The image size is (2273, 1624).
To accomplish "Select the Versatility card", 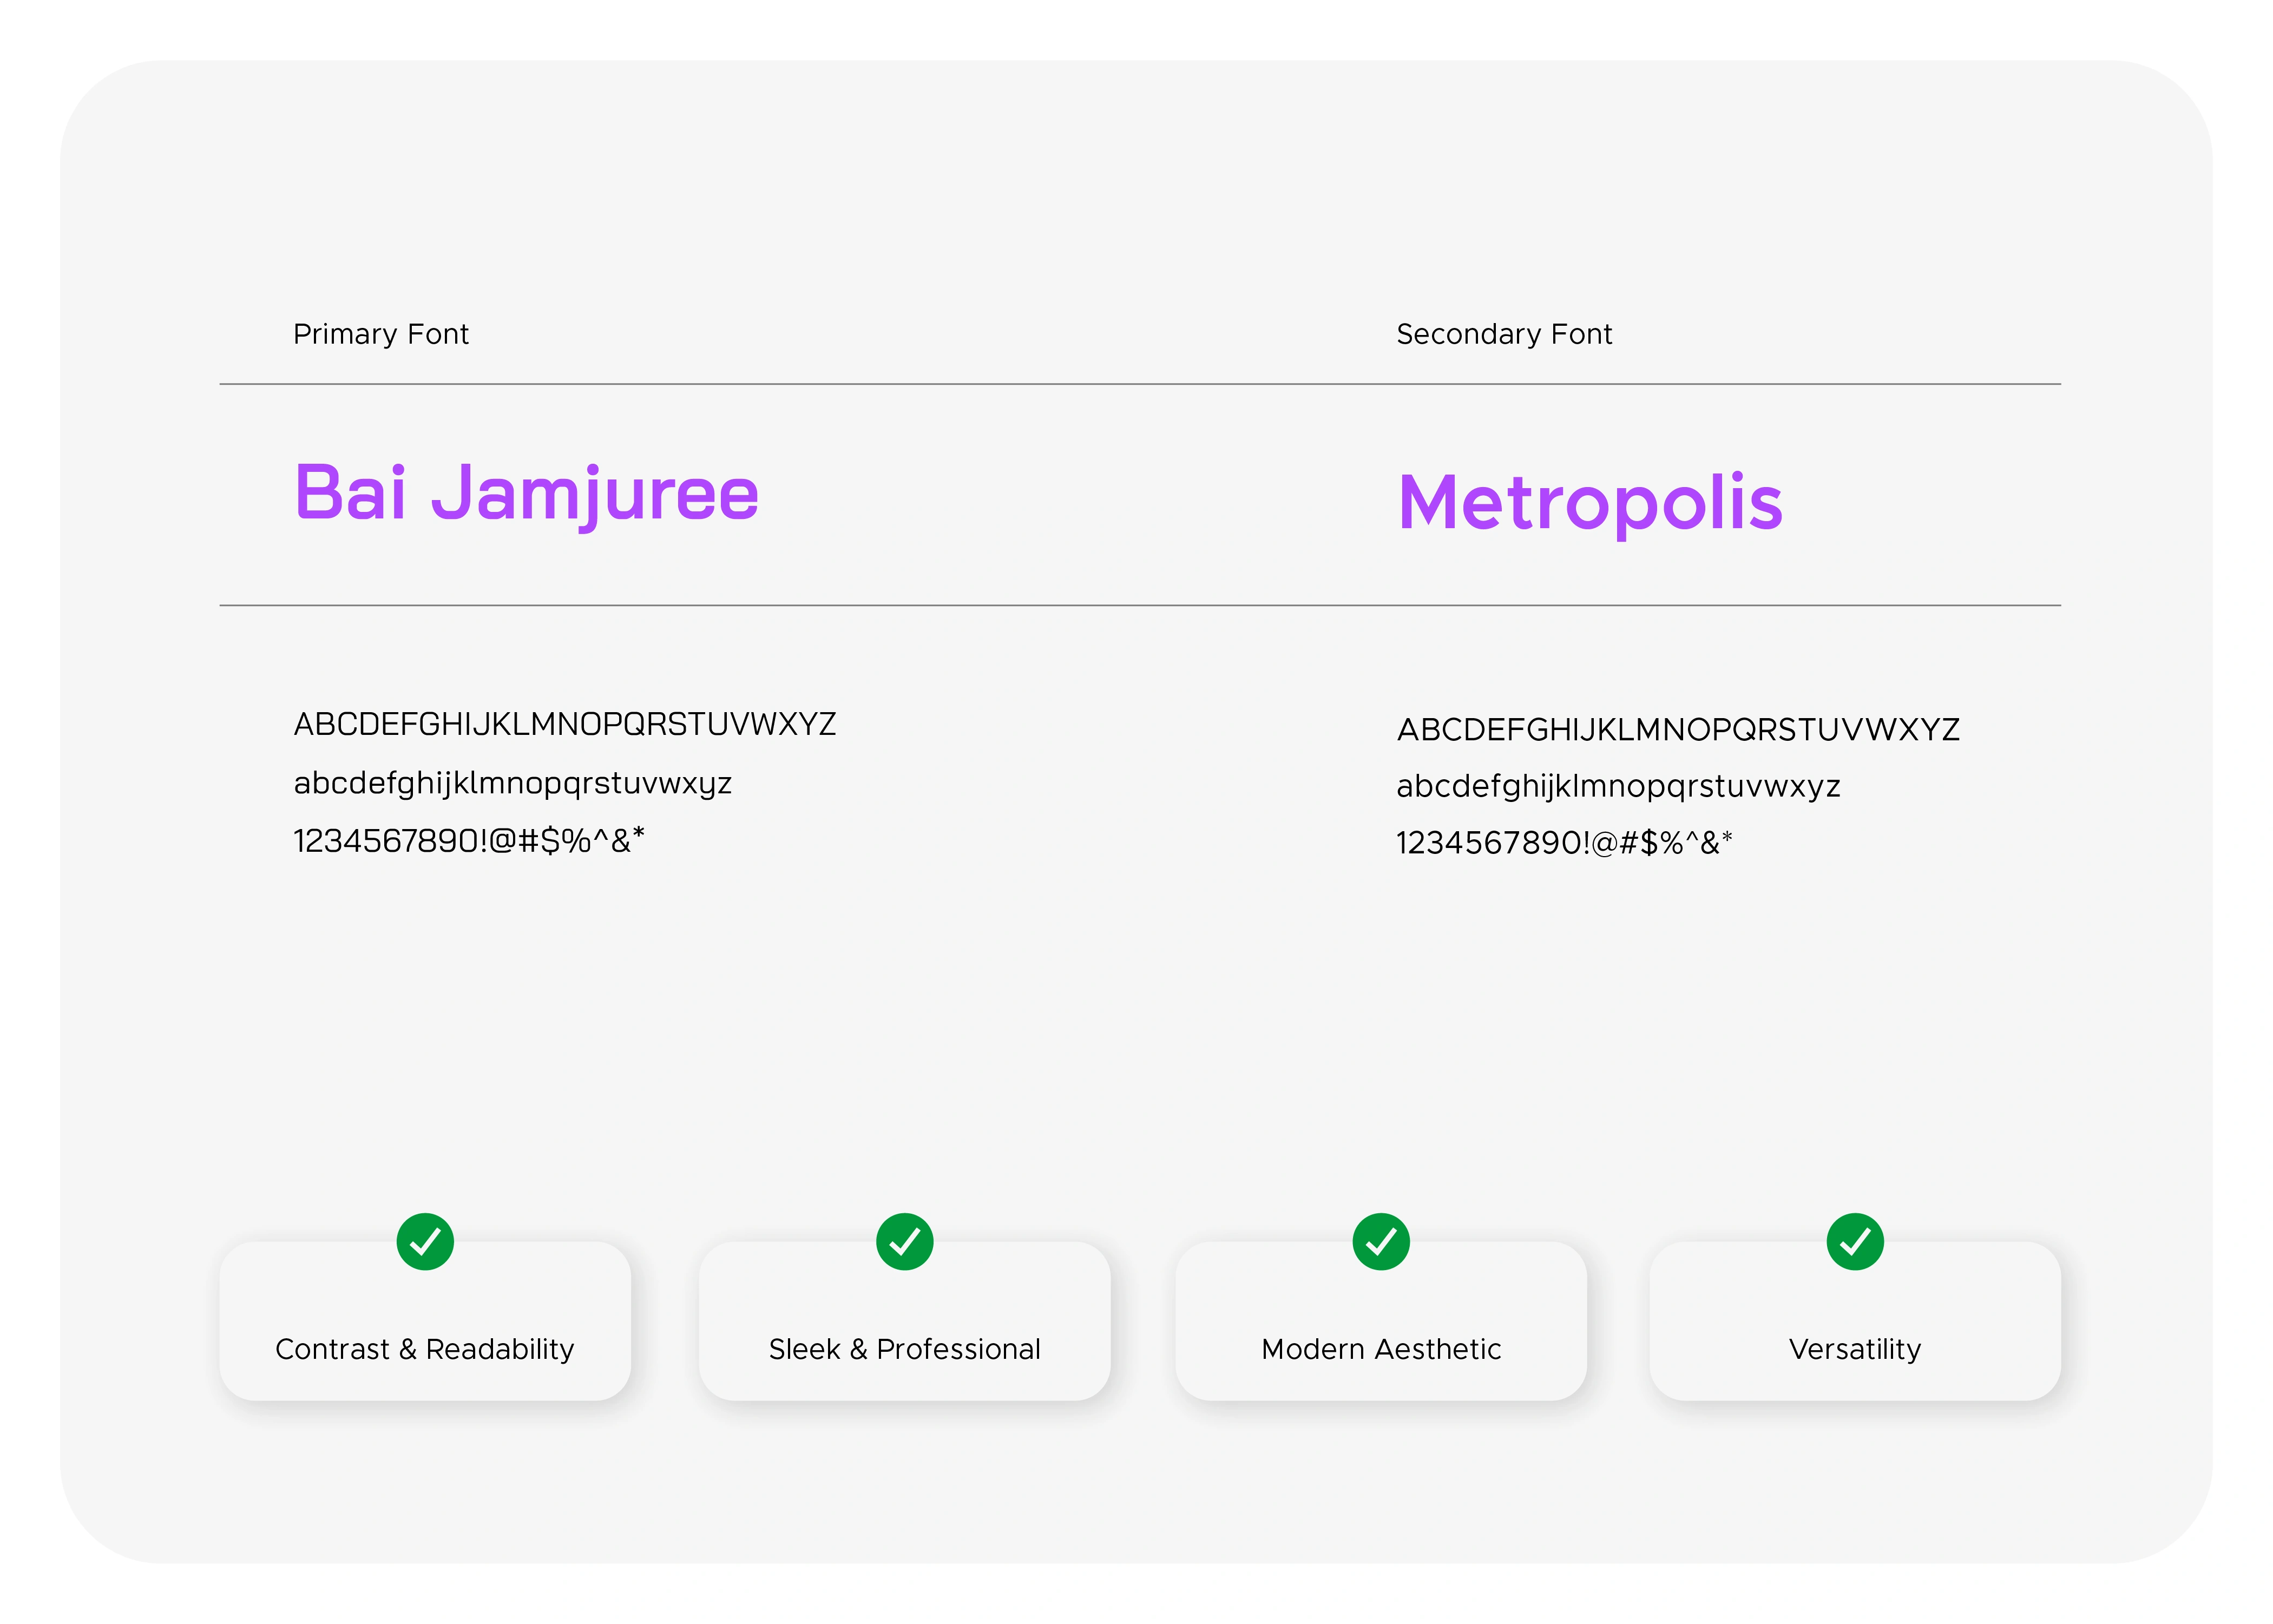I will [1855, 1320].
